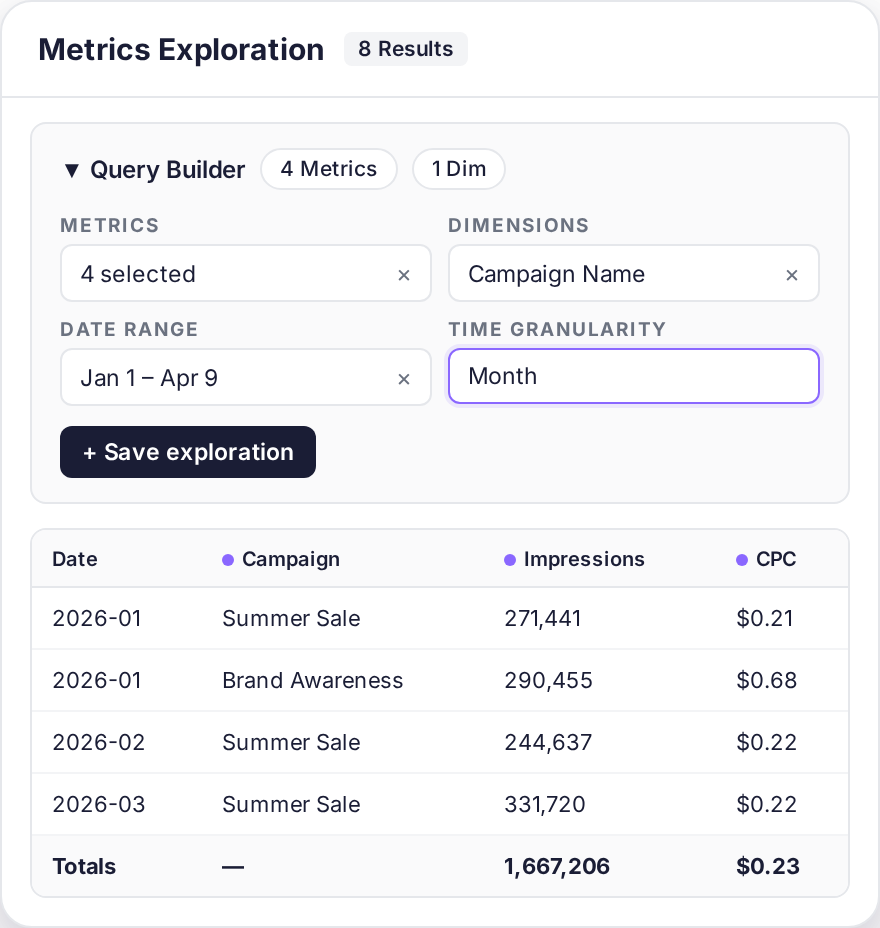
Task: Click the purple dot beside Impressions
Action: [x=510, y=560]
